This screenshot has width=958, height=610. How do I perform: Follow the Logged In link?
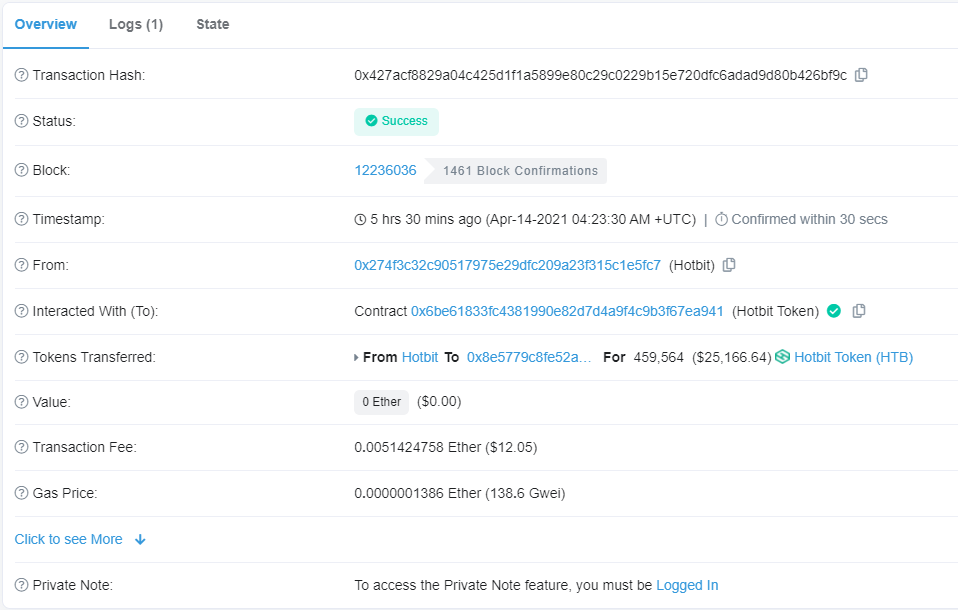pos(686,585)
